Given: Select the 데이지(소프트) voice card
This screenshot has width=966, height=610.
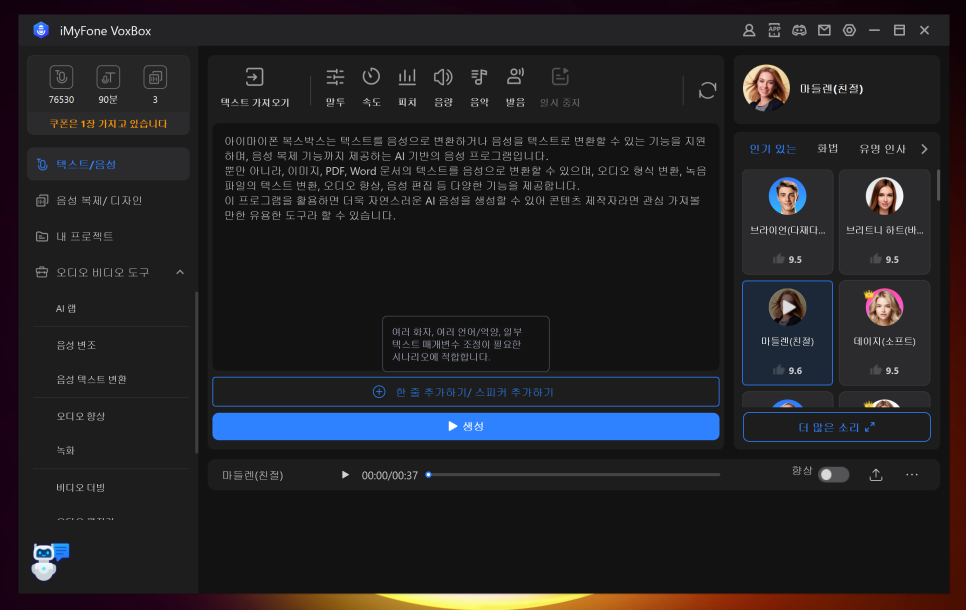Looking at the screenshot, I should click(x=885, y=333).
